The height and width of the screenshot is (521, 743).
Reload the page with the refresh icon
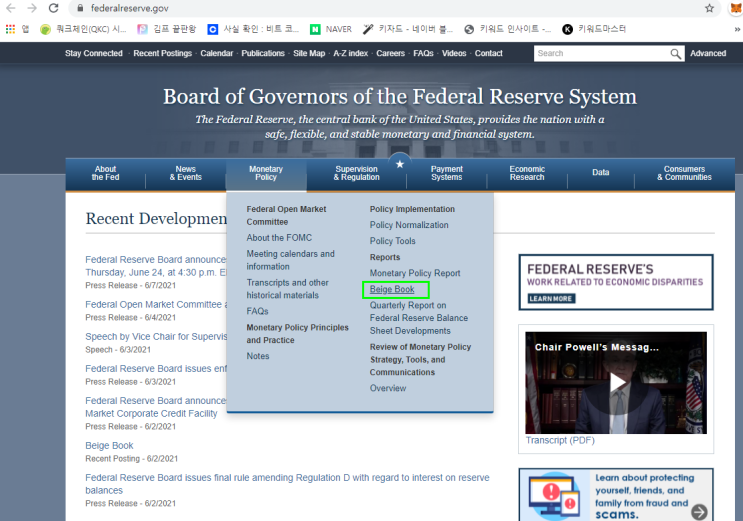(x=54, y=8)
